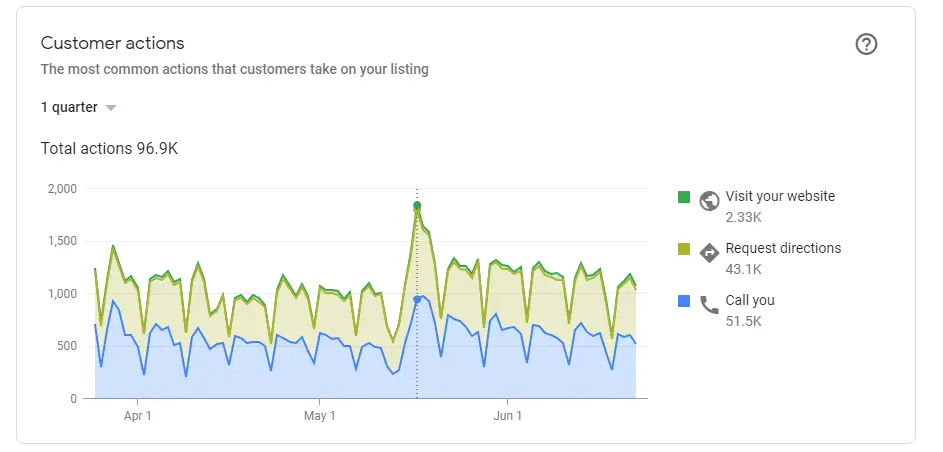Click the olive Request directions swatch
The height and width of the screenshot is (452, 943).
tap(684, 249)
